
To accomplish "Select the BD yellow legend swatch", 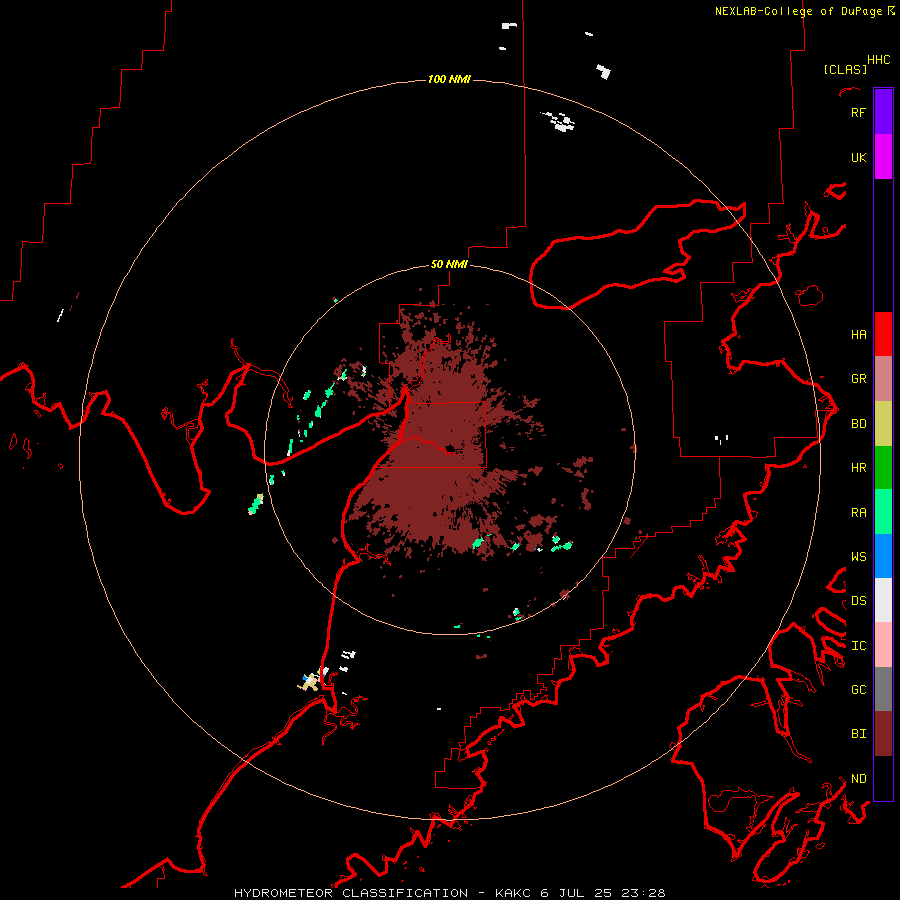I will coord(883,424).
